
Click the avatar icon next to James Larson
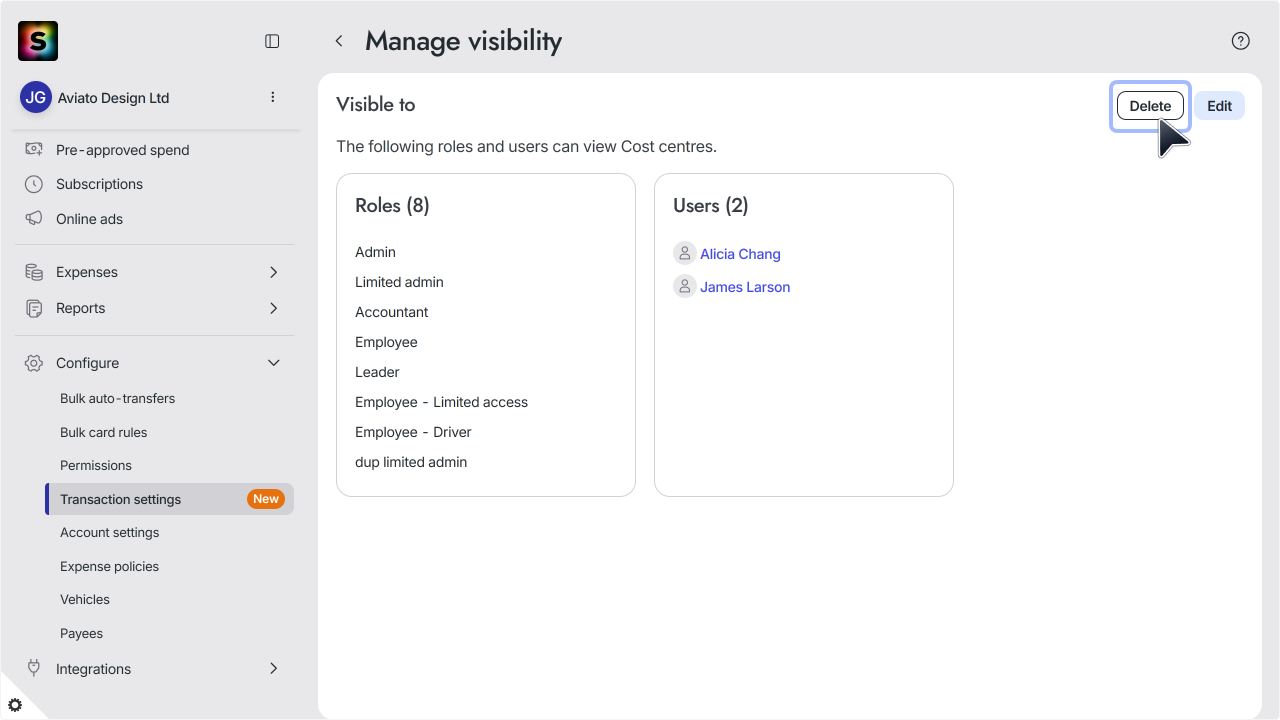685,286
